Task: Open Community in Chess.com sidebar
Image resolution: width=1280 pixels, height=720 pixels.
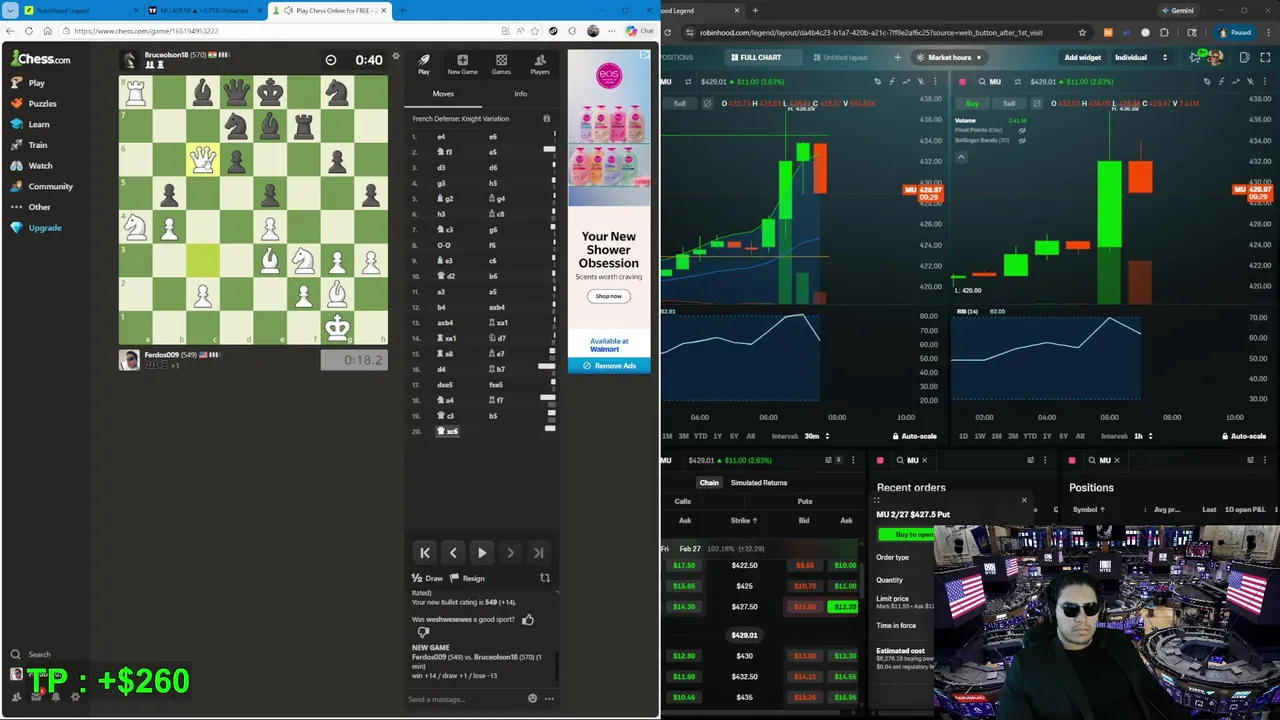Action: pyautogui.click(x=41, y=186)
